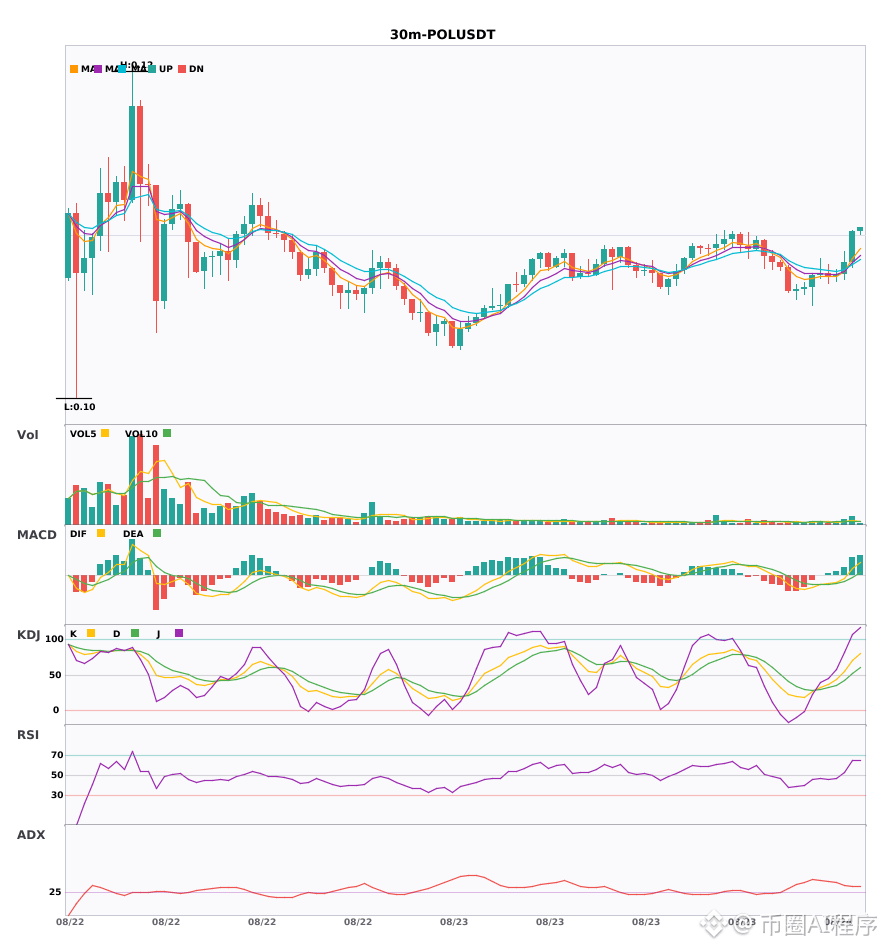Click the KDJ axis value 100
The width and height of the screenshot is (885, 950).
click(54, 639)
